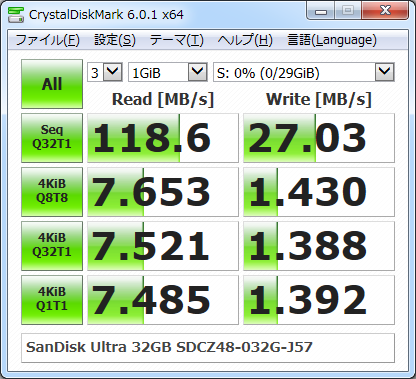Select the 4KiB Q32T1 read value 7.521
416x379 pixels.
(x=163, y=246)
